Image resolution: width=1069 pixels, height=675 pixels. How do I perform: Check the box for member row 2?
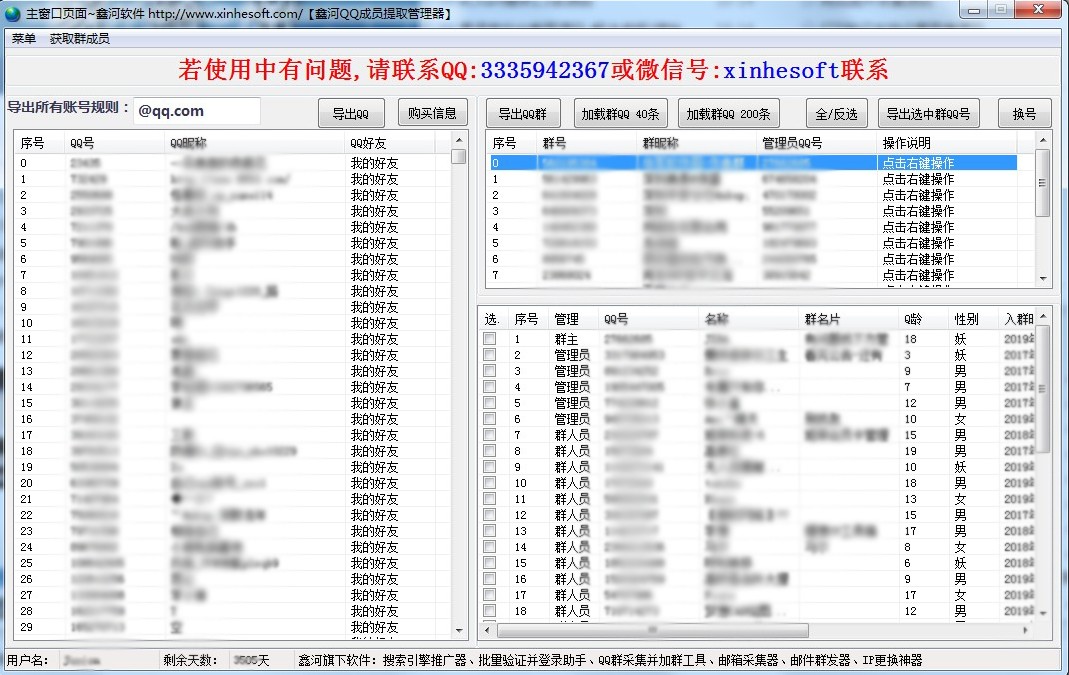[x=490, y=355]
